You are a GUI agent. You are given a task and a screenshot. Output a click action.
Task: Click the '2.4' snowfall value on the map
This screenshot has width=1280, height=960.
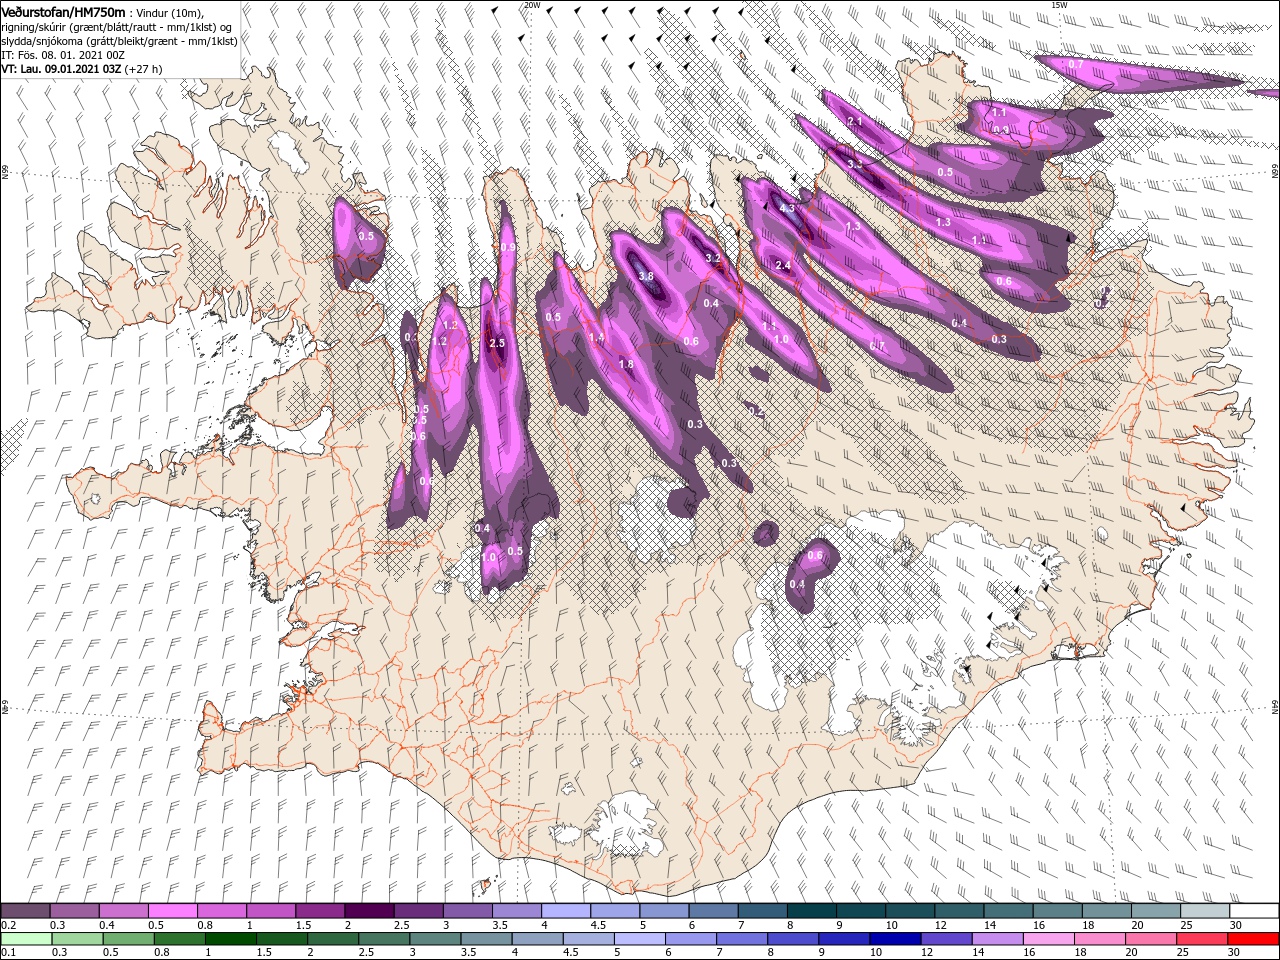(783, 265)
